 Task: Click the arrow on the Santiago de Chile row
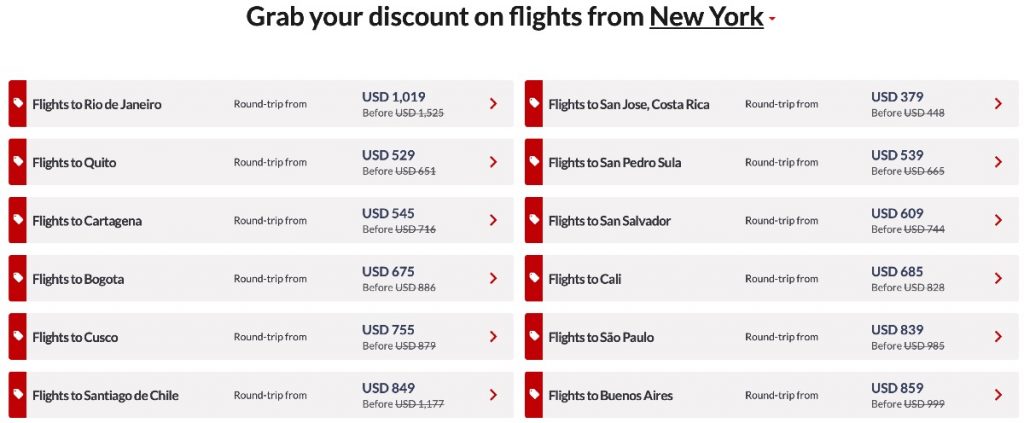[493, 395]
